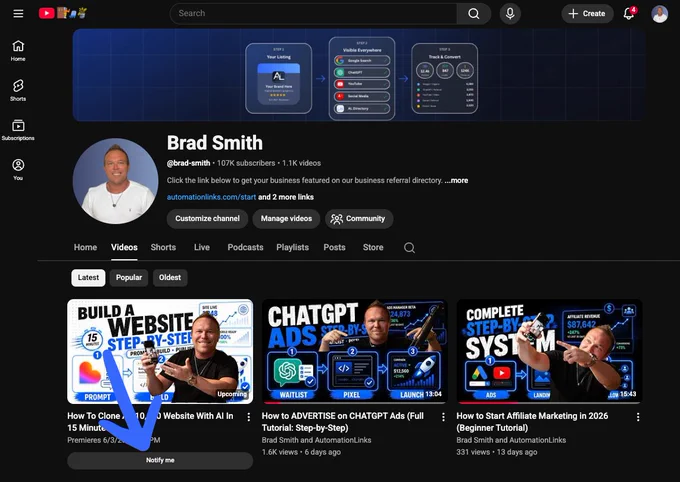
Task: Click 'Brad Smith and AutomationLinks' under ChatGPT video
Action: coord(316,440)
